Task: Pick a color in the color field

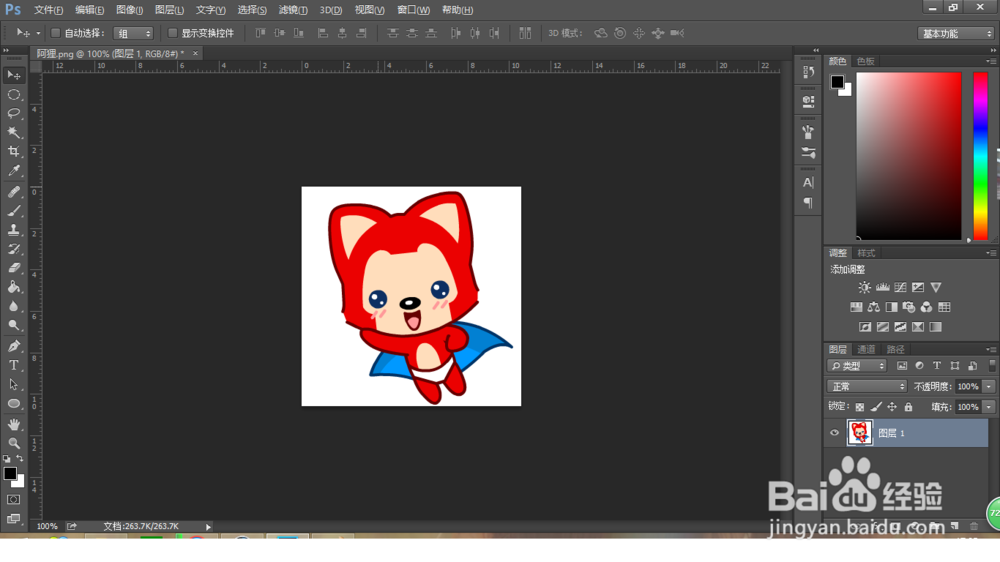Action: click(x=908, y=156)
